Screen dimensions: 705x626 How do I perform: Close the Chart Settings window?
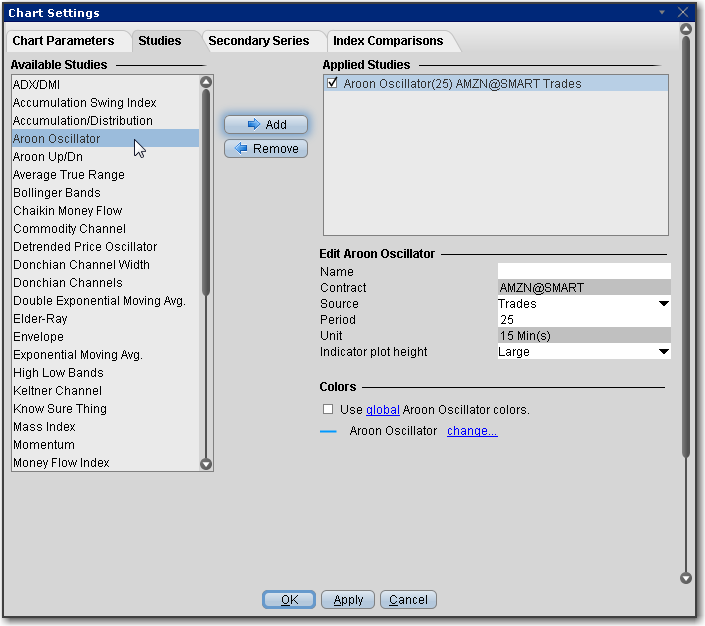click(684, 12)
